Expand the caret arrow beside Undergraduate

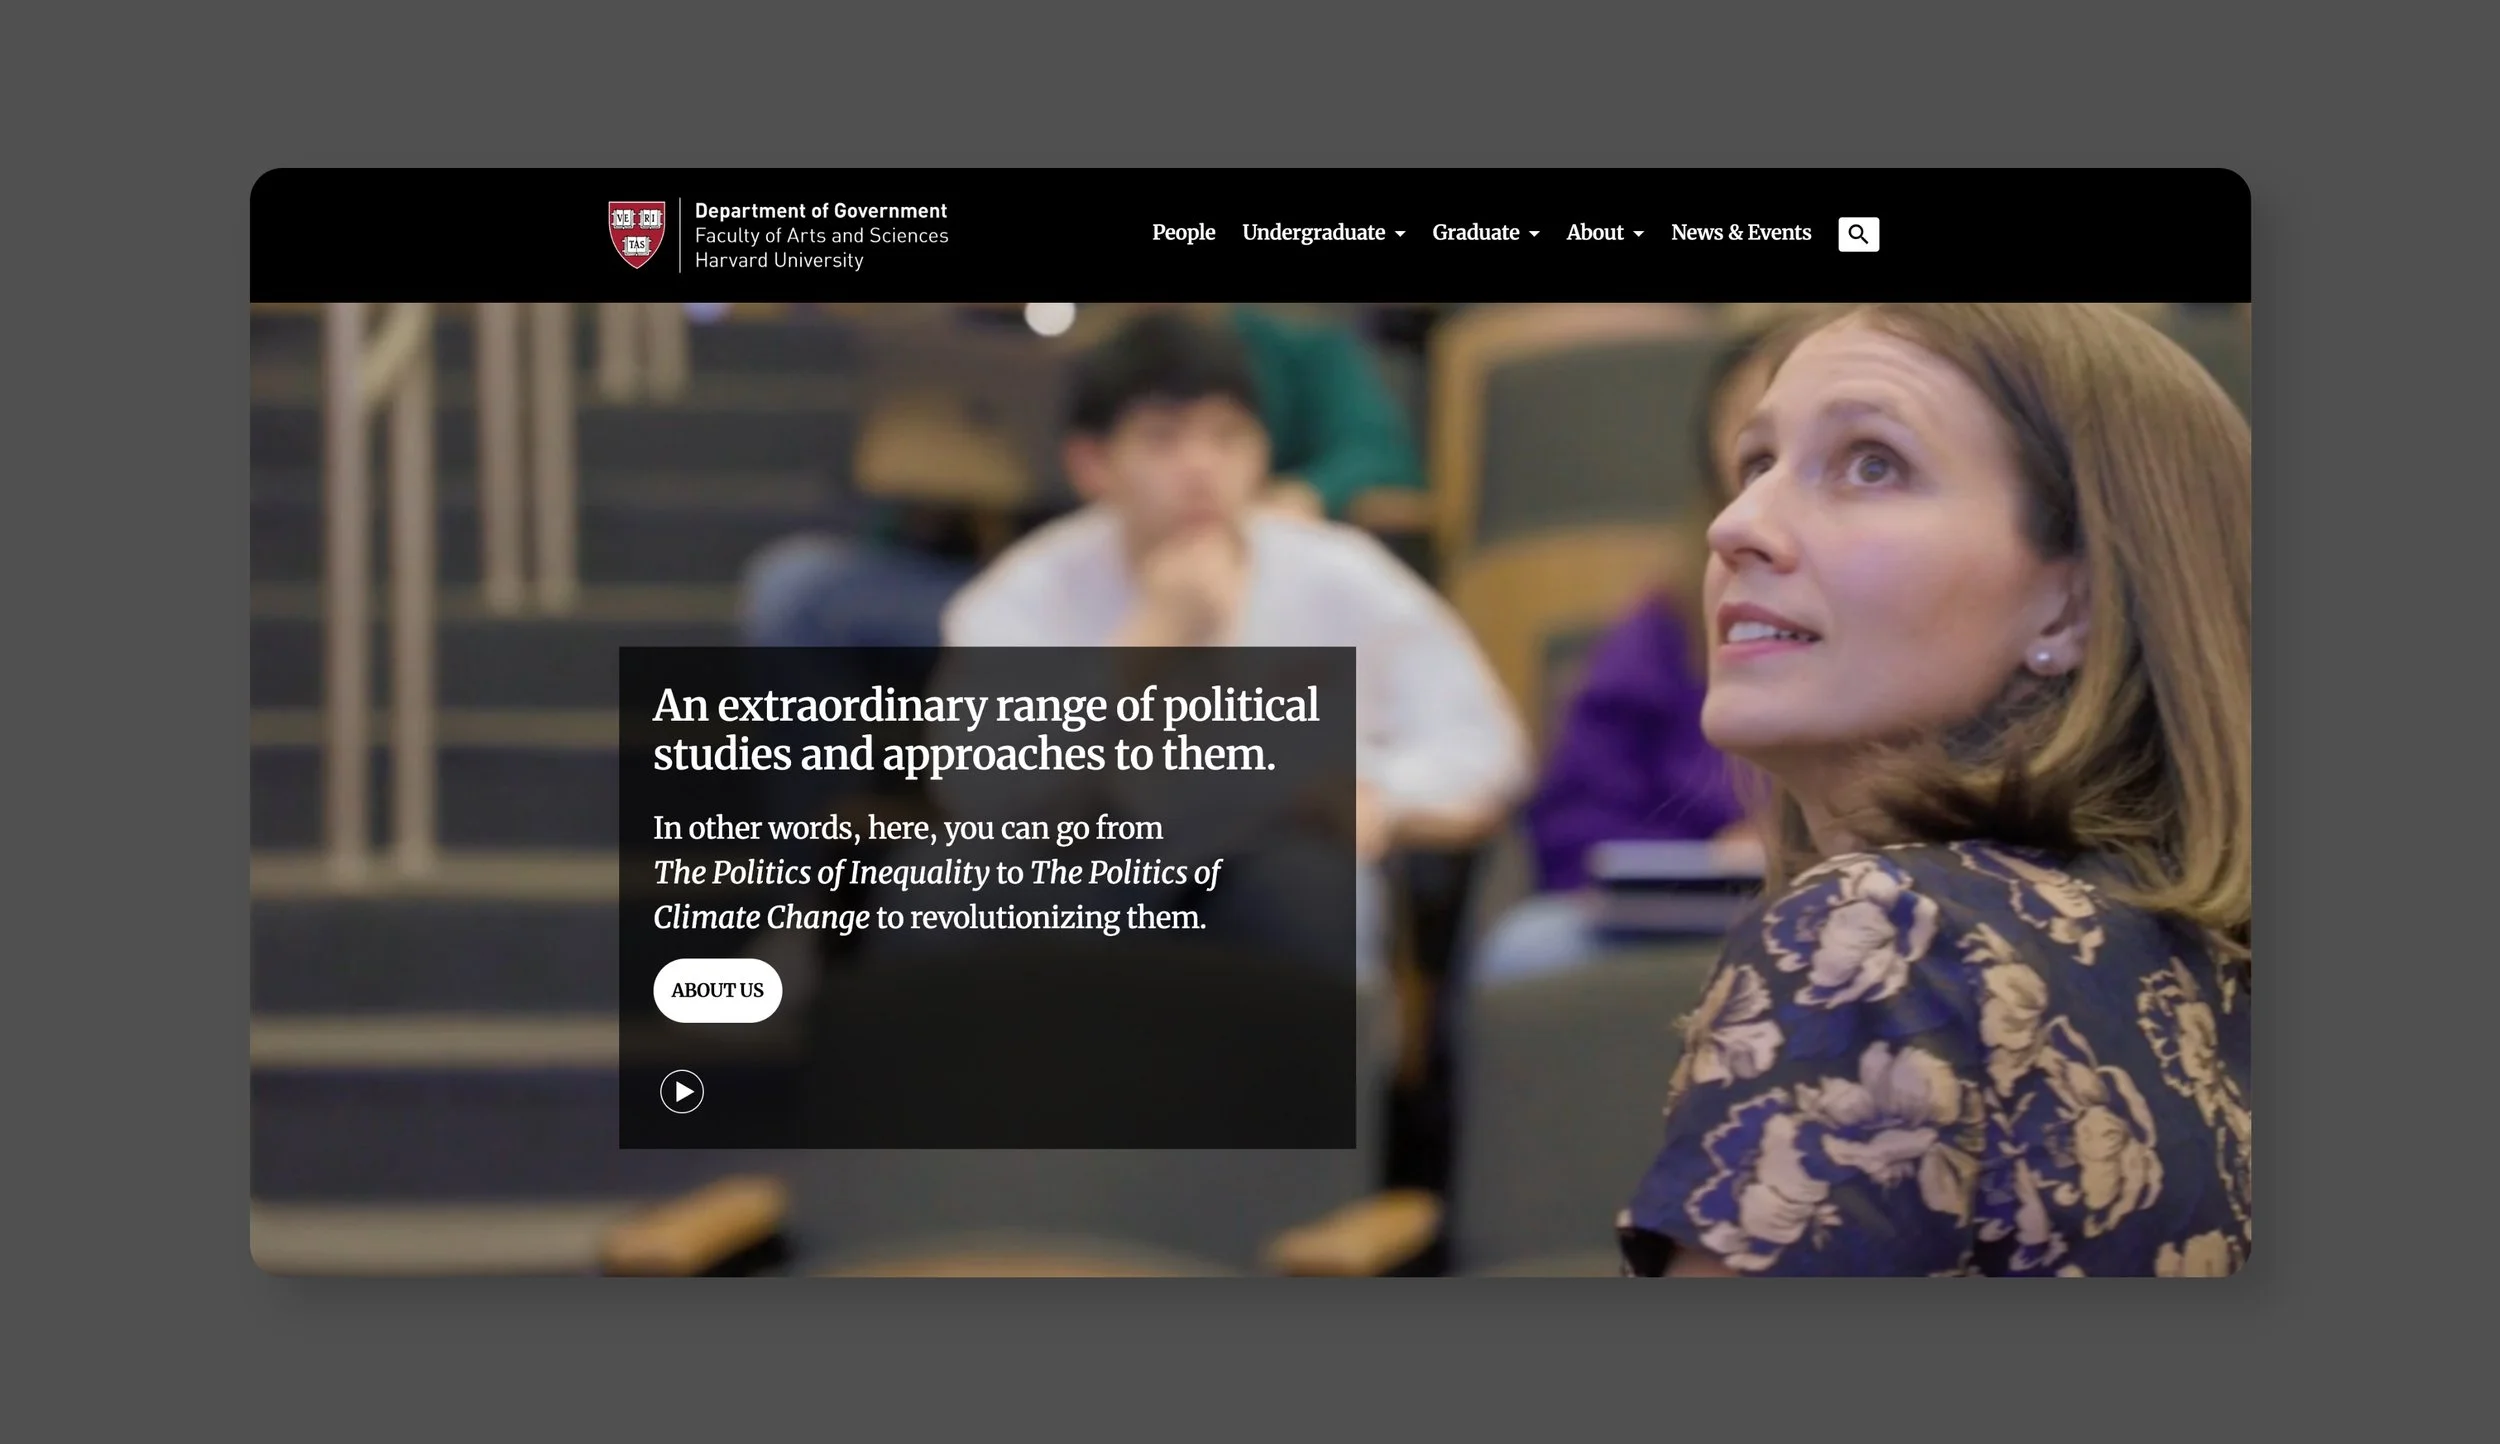[x=1400, y=234]
